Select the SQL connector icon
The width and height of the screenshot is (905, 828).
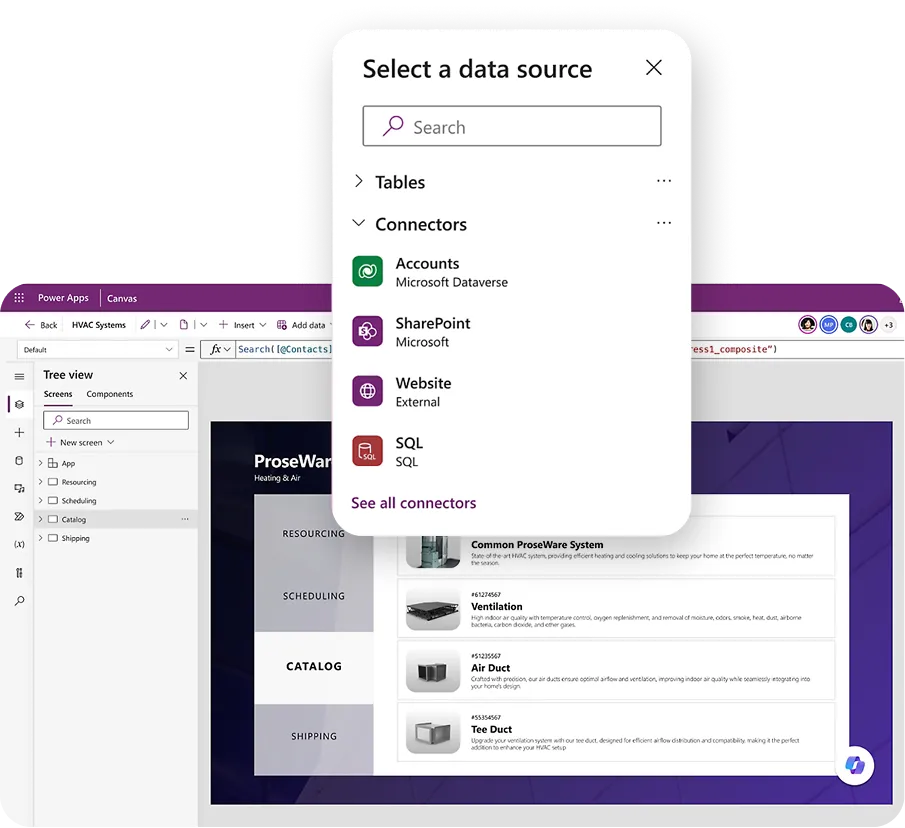(367, 451)
